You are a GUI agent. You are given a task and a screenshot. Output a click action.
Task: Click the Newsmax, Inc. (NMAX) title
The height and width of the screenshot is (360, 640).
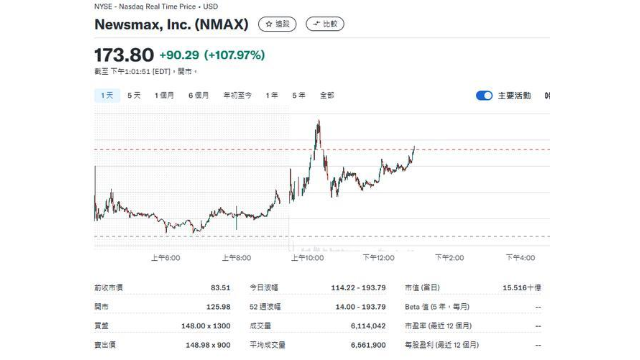click(171, 24)
